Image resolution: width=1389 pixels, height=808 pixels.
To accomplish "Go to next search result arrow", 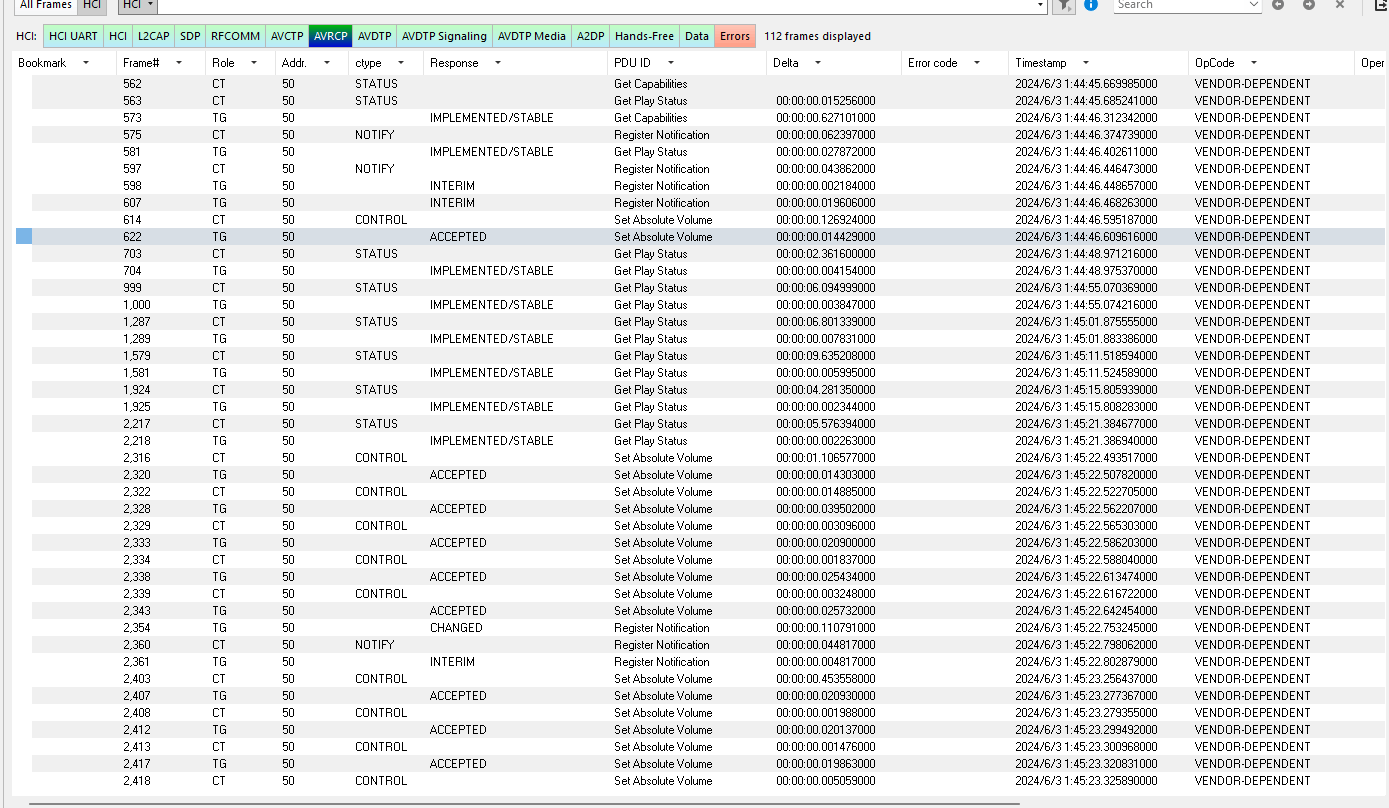I will [1309, 4].
